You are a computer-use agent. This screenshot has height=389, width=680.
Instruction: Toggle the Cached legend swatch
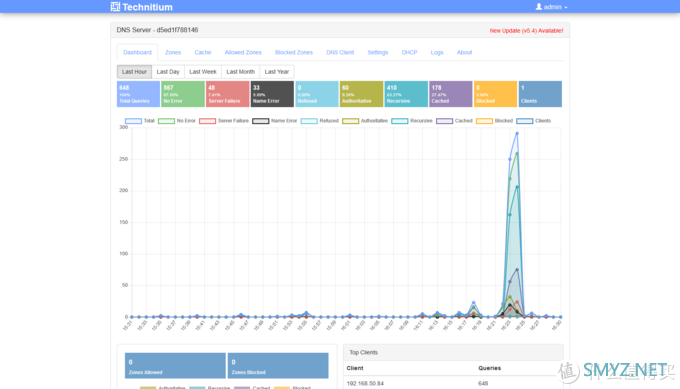[444, 121]
